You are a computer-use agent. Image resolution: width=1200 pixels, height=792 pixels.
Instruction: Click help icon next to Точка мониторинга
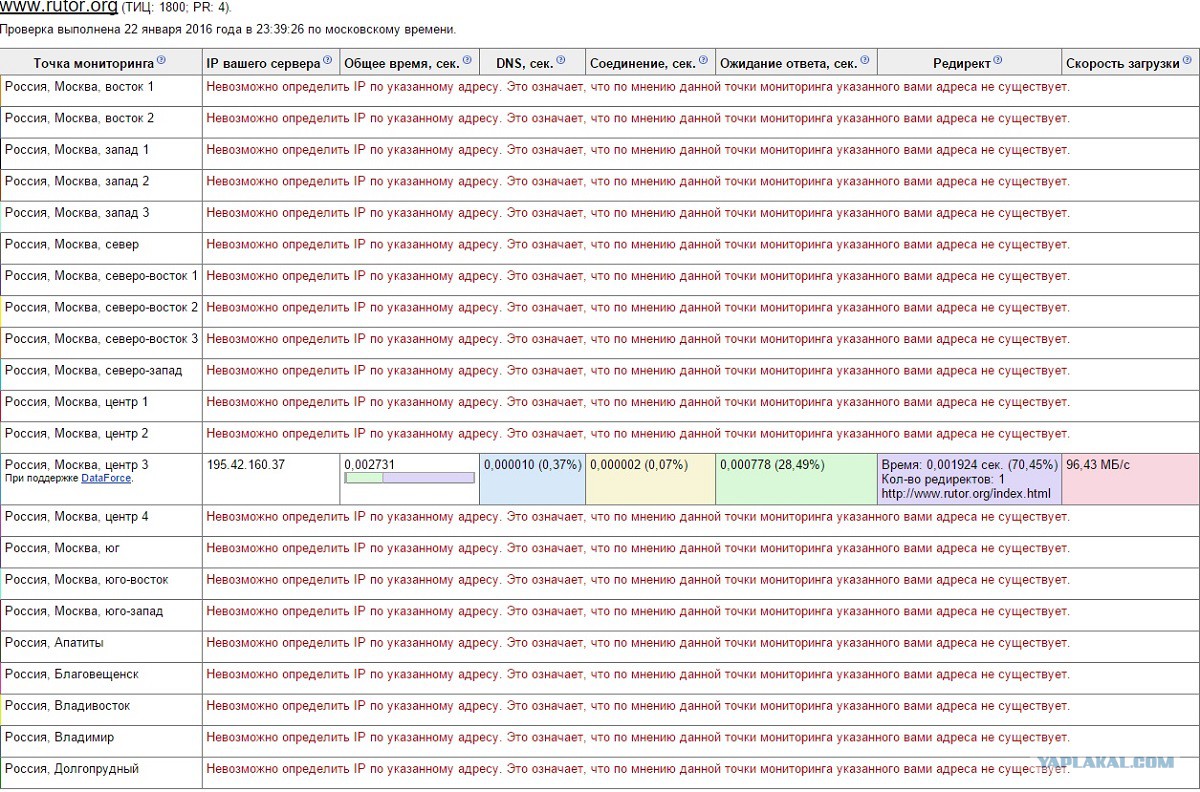(161, 61)
